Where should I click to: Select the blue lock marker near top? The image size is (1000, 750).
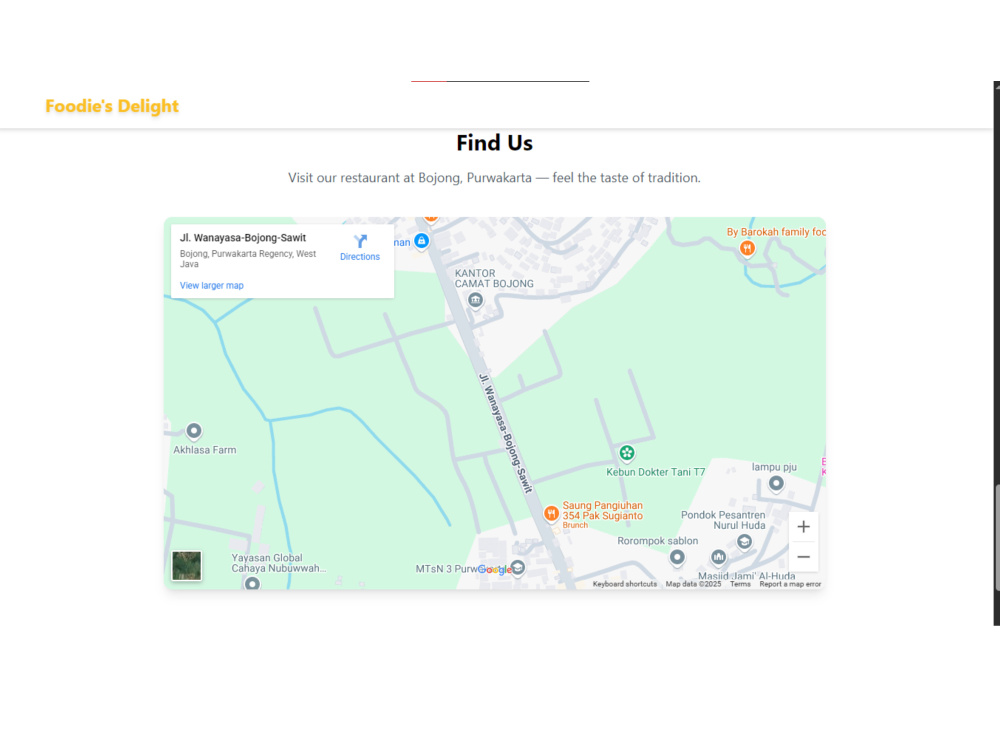421,241
